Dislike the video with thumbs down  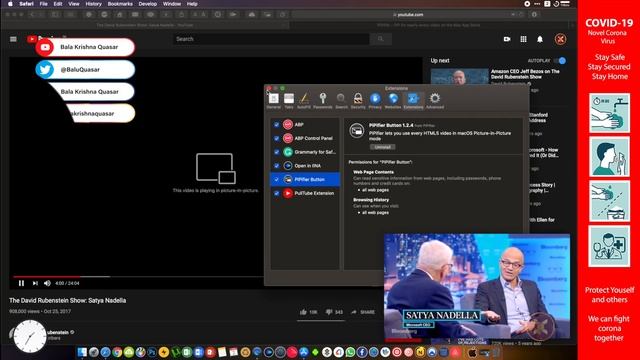click(x=334, y=312)
